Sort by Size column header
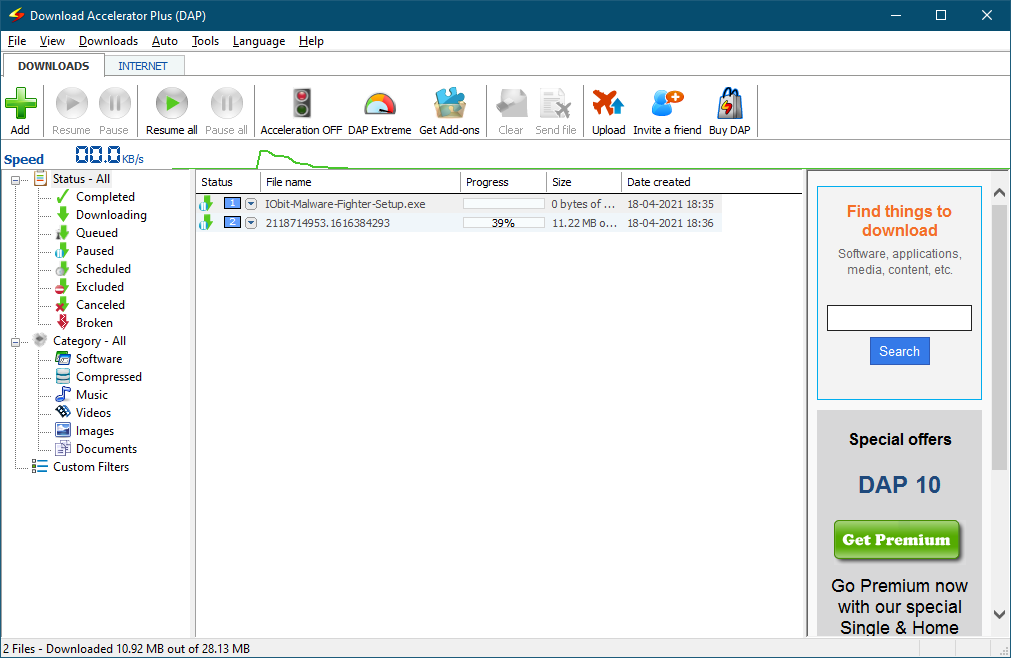 click(x=584, y=182)
